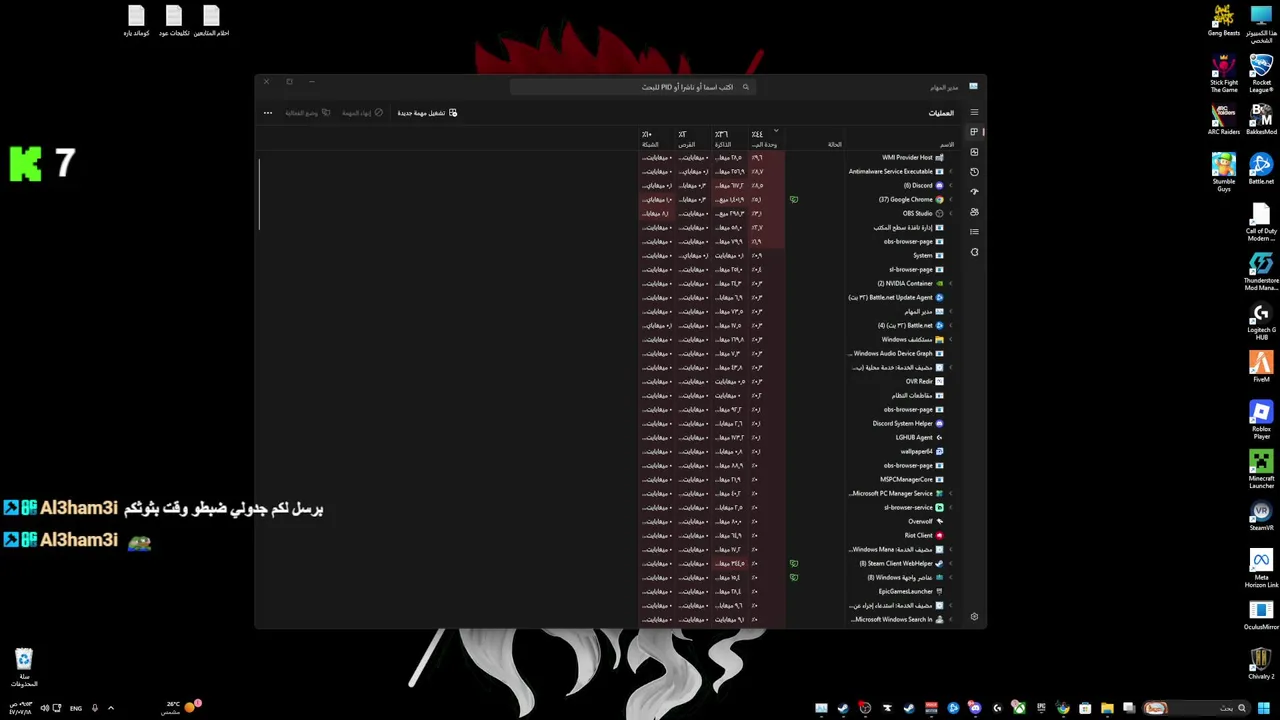Open the Users page in the sidebar
Viewport: 1280px width, 720px height.
(x=974, y=212)
